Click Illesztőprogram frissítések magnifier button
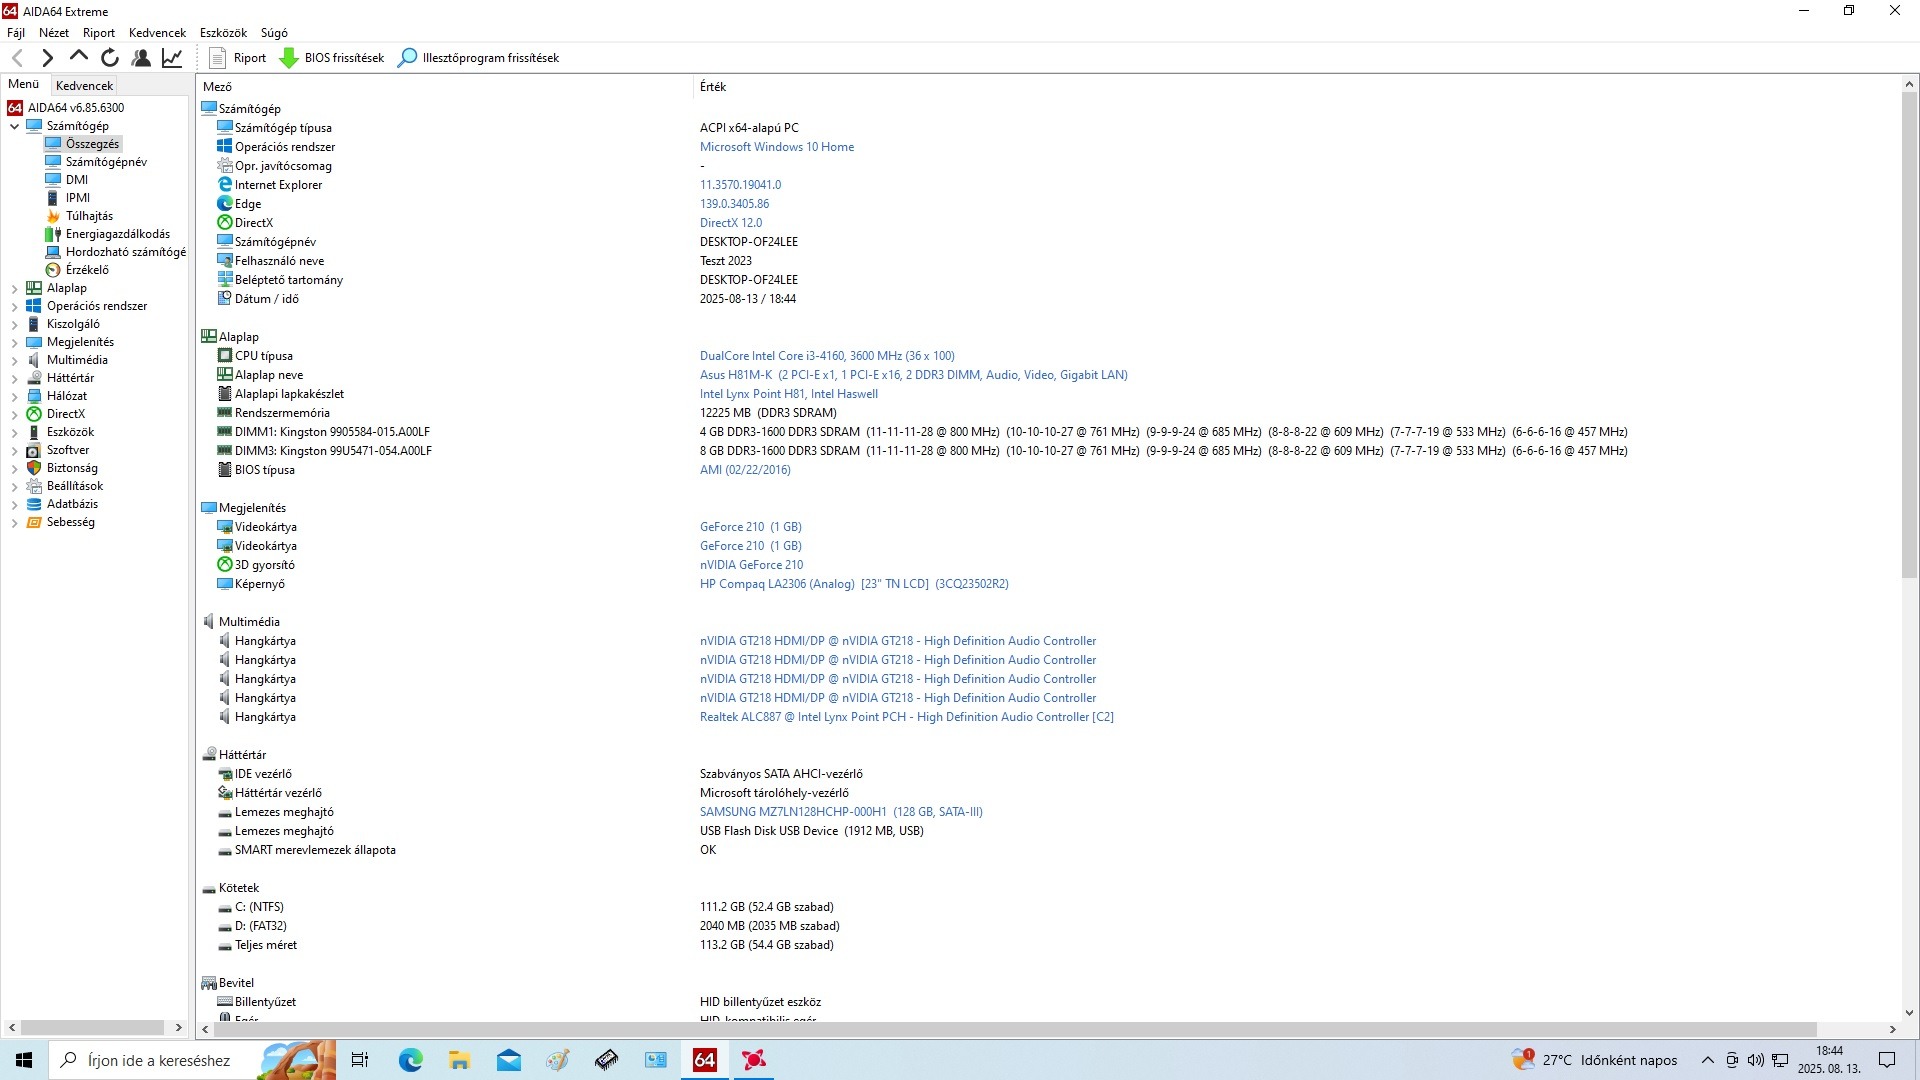Image resolution: width=1920 pixels, height=1080 pixels. click(x=478, y=58)
